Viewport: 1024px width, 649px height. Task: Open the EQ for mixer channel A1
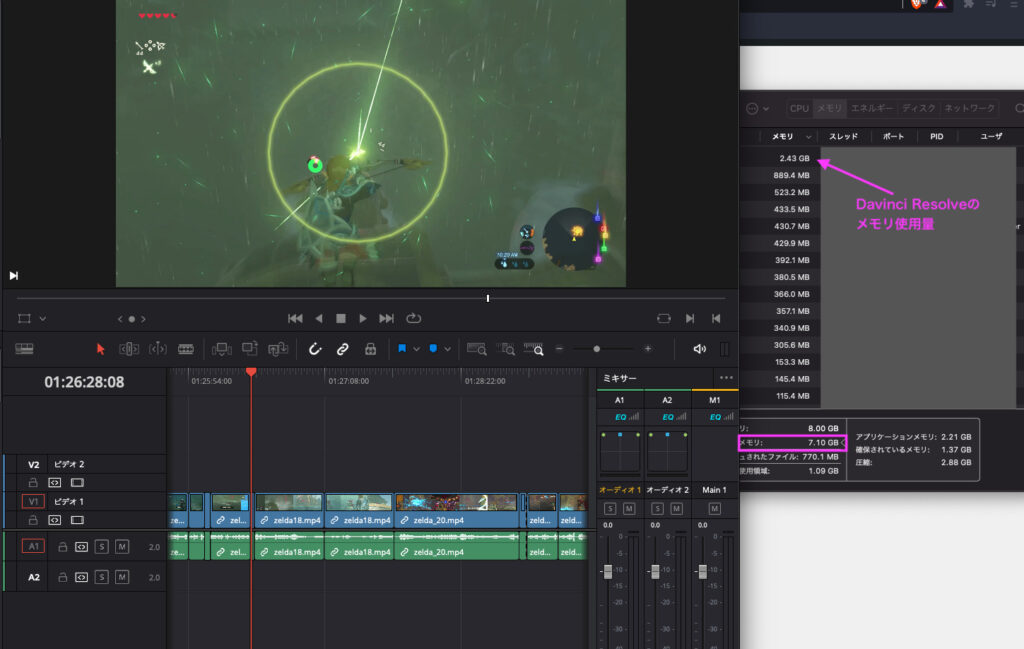[620, 417]
